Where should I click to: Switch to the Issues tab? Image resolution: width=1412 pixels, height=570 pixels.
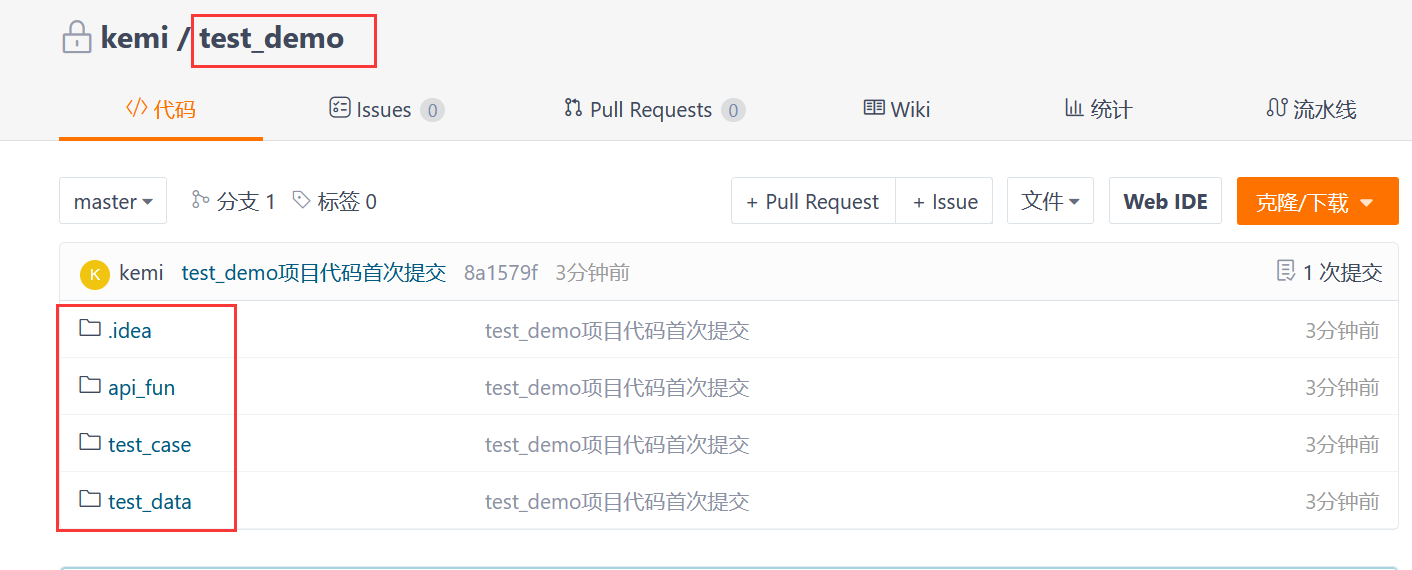click(386, 110)
